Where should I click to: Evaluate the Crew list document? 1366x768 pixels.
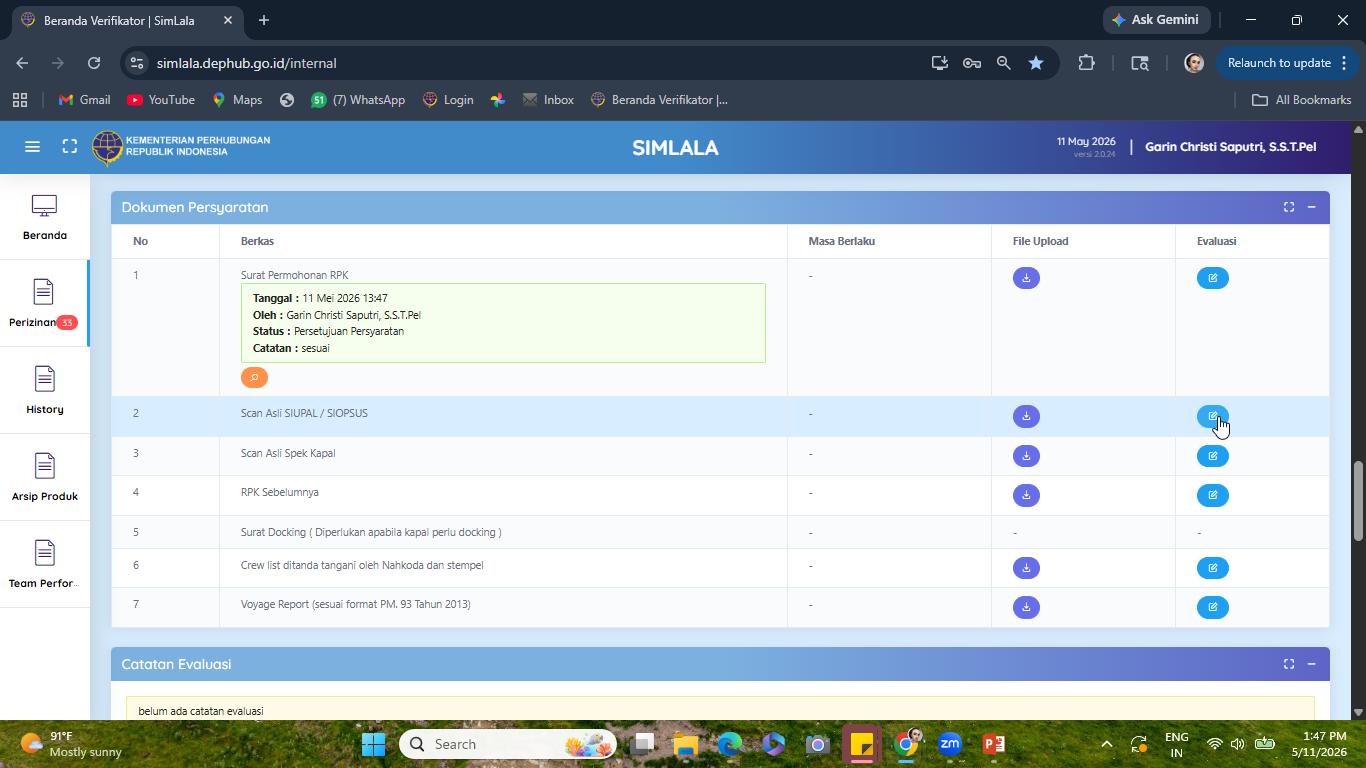(x=1212, y=568)
